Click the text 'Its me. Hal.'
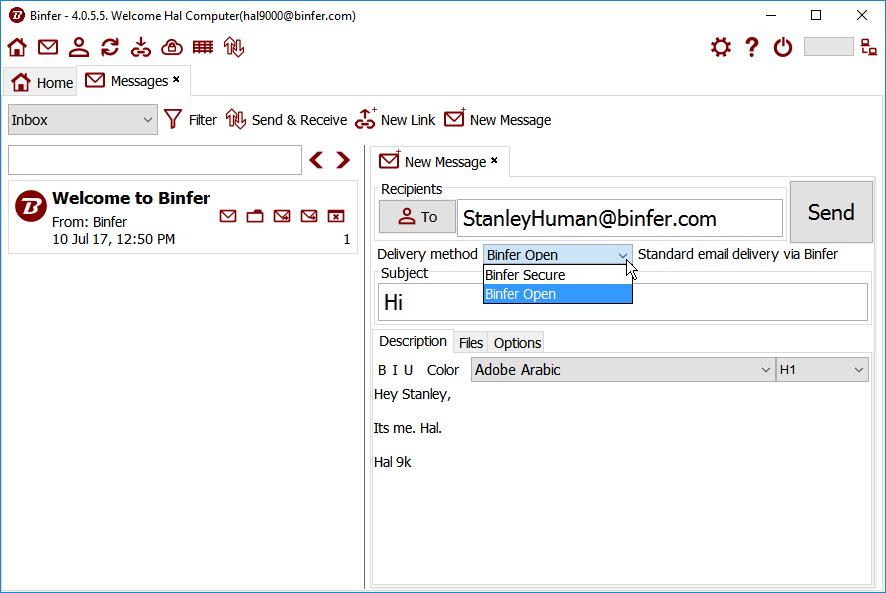The height and width of the screenshot is (593, 886). 407,428
